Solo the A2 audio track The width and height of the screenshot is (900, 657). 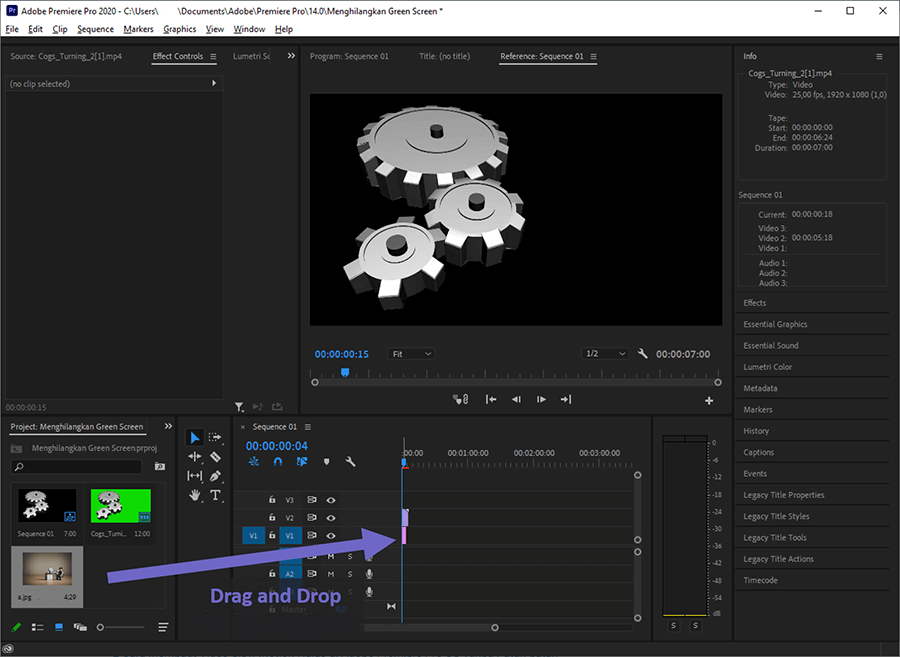coord(350,574)
